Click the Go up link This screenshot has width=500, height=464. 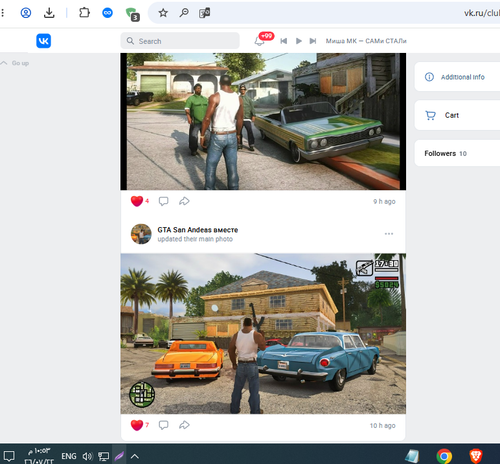pos(15,63)
